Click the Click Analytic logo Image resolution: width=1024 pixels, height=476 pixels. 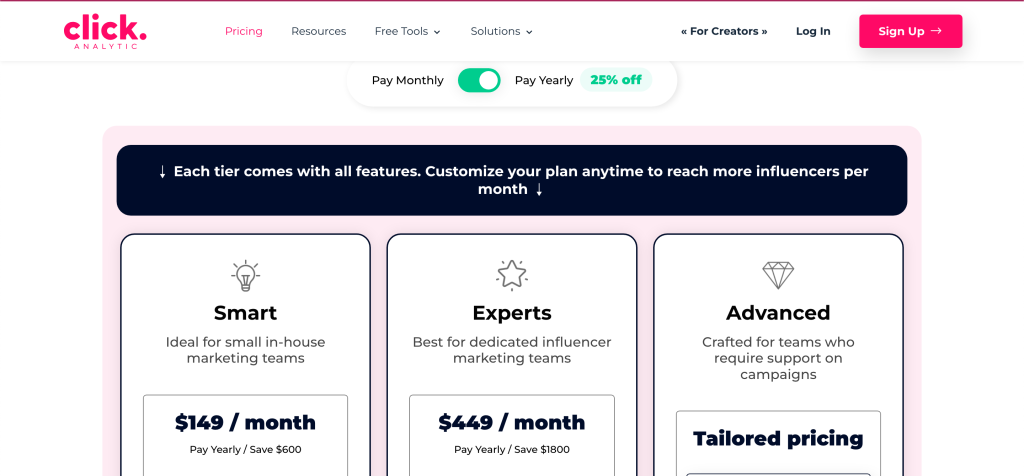tap(105, 31)
